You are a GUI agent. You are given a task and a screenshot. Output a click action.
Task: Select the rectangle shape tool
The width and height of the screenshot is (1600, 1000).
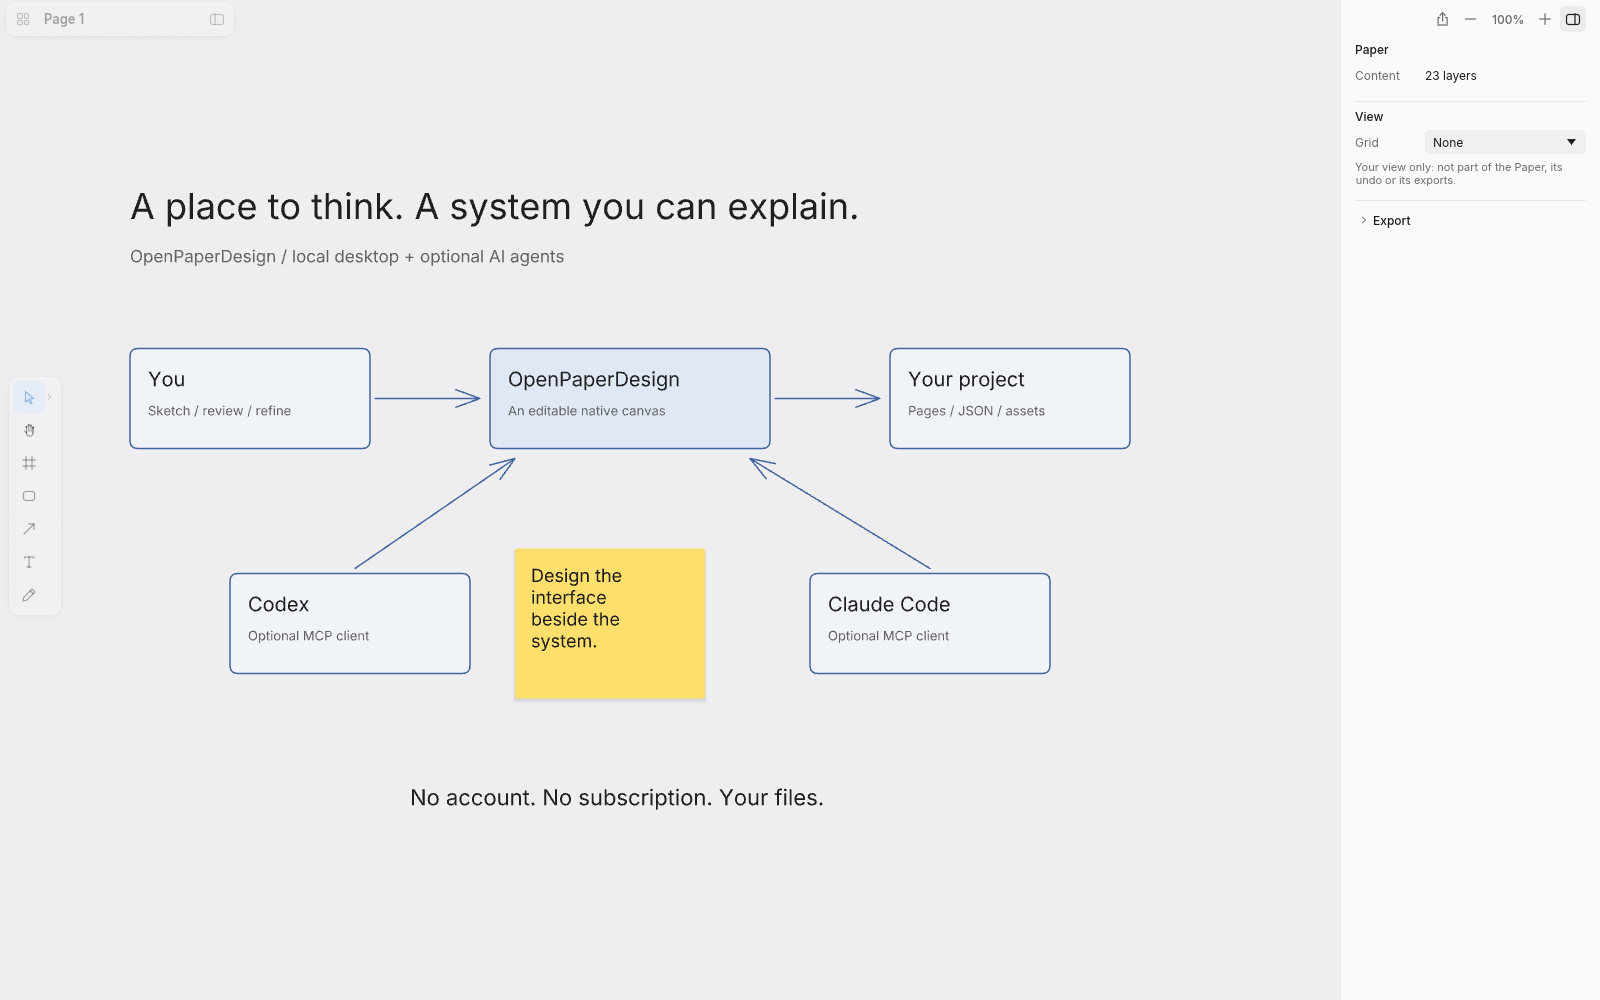pos(29,497)
